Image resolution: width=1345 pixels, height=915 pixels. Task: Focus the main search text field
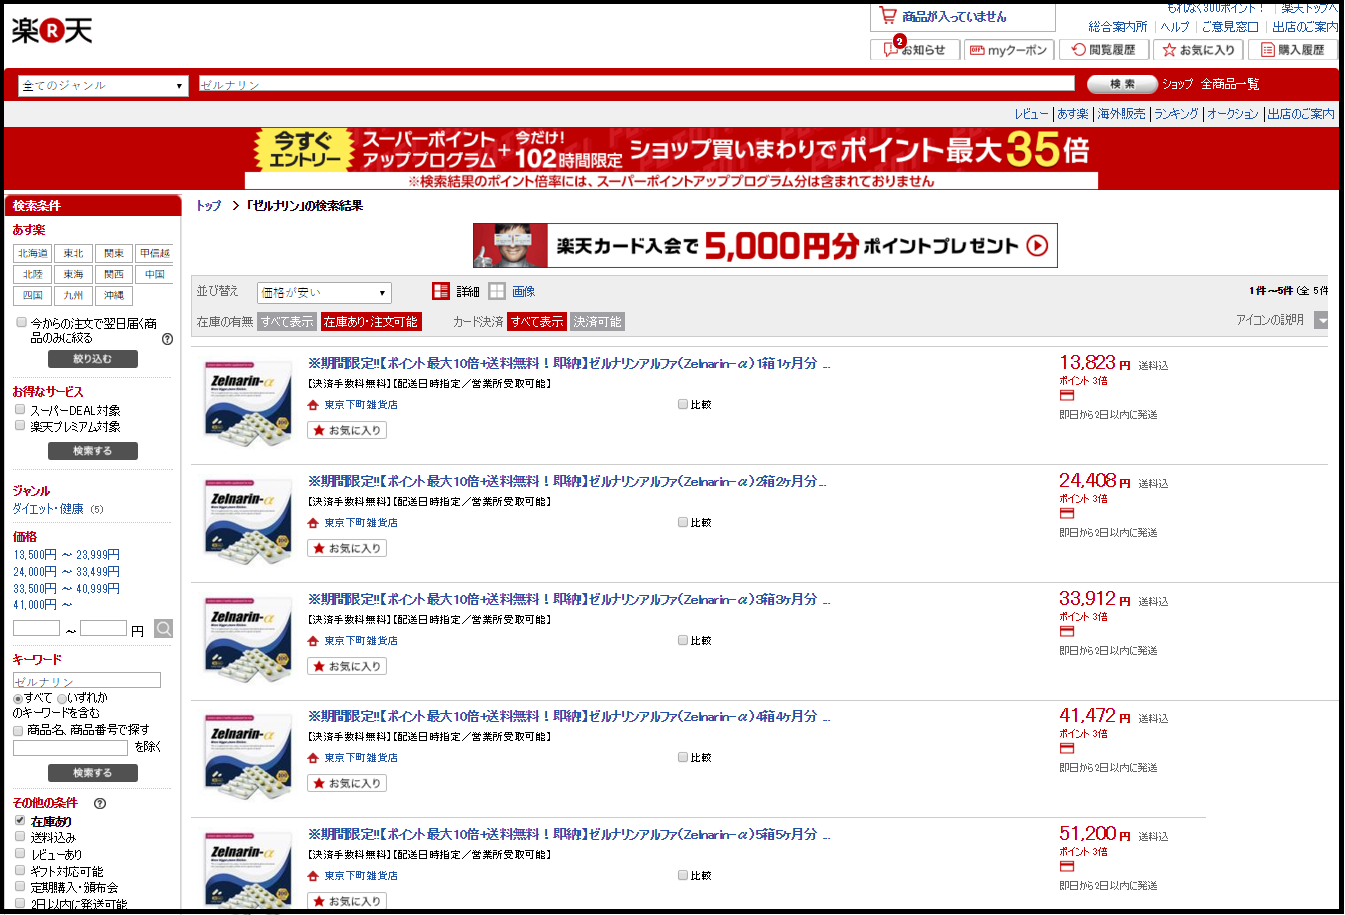click(637, 85)
